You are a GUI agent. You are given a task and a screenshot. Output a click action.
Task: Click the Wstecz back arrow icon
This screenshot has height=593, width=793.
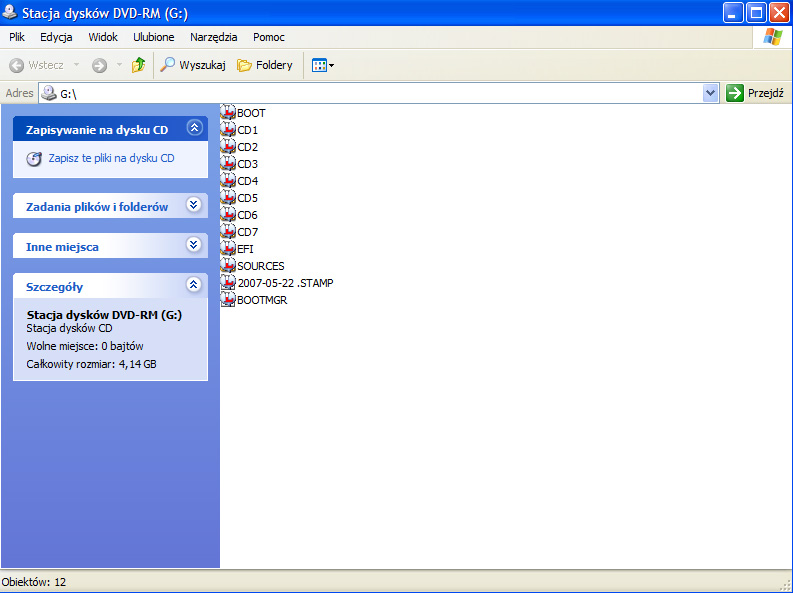click(17, 65)
